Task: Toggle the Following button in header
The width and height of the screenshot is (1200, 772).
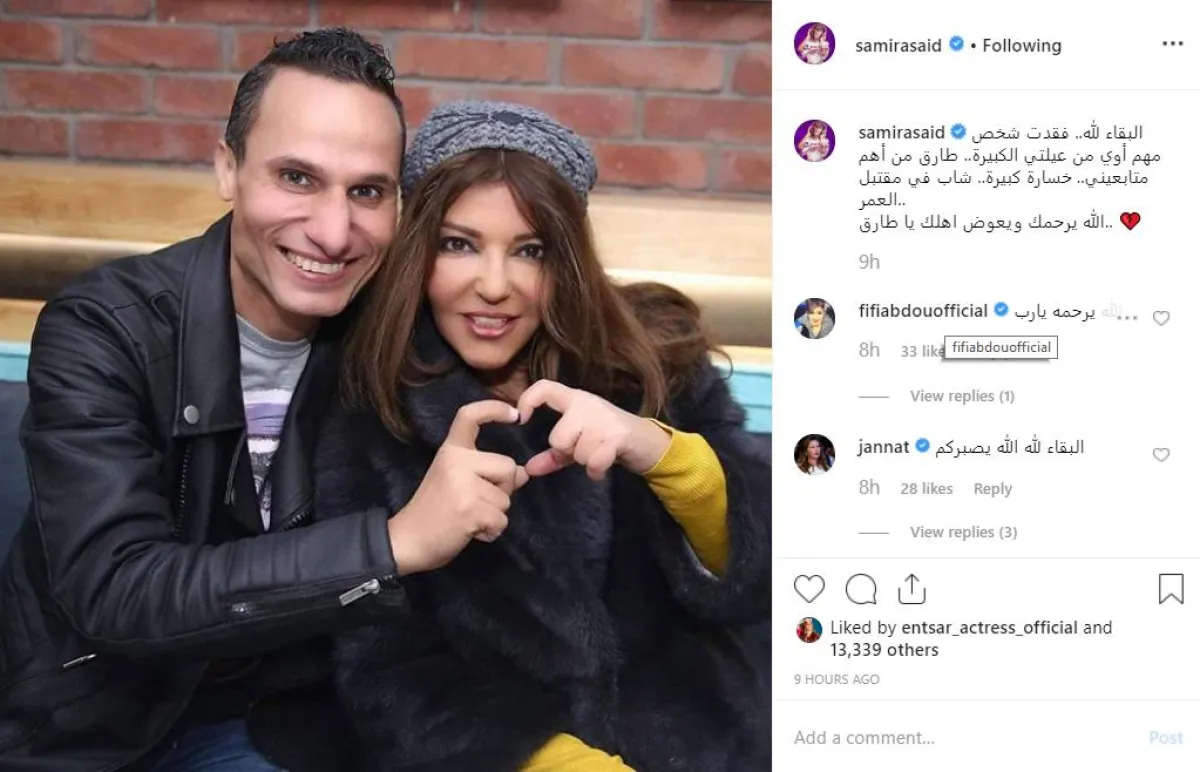Action: (x=1022, y=45)
